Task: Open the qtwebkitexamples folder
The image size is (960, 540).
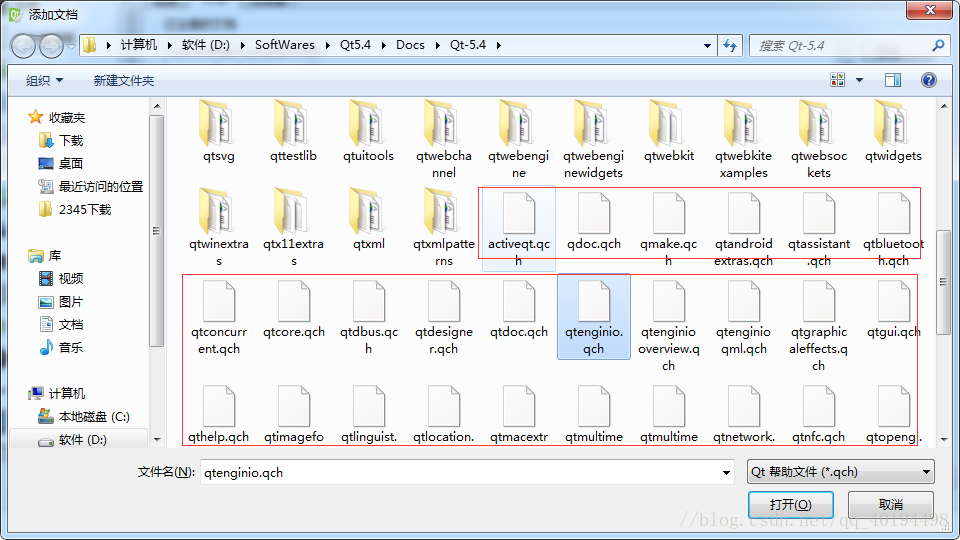Action: click(x=743, y=140)
